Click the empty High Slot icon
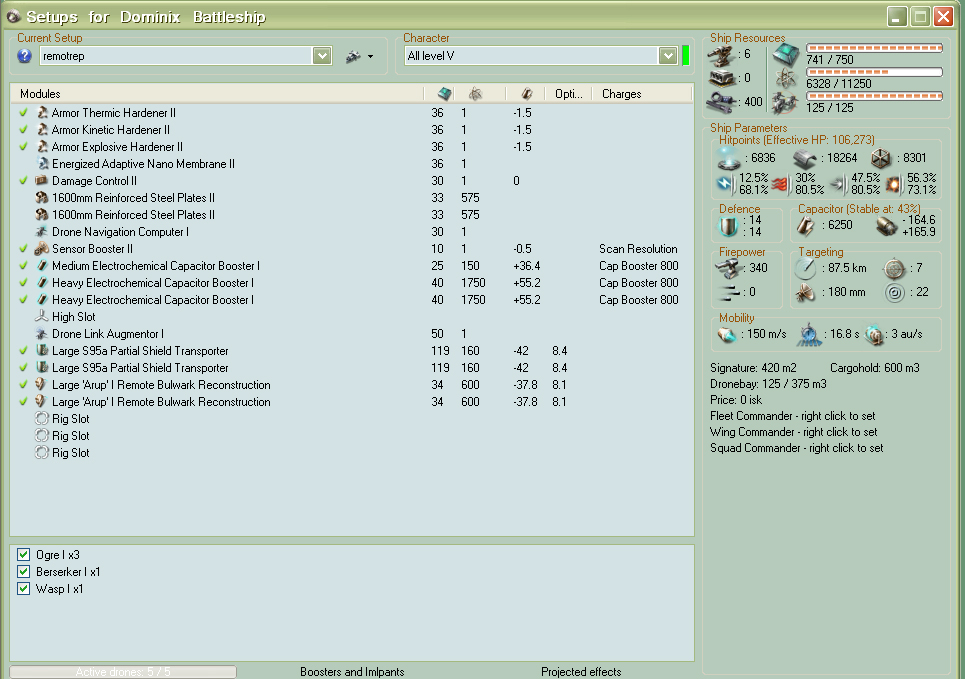 tap(42, 316)
